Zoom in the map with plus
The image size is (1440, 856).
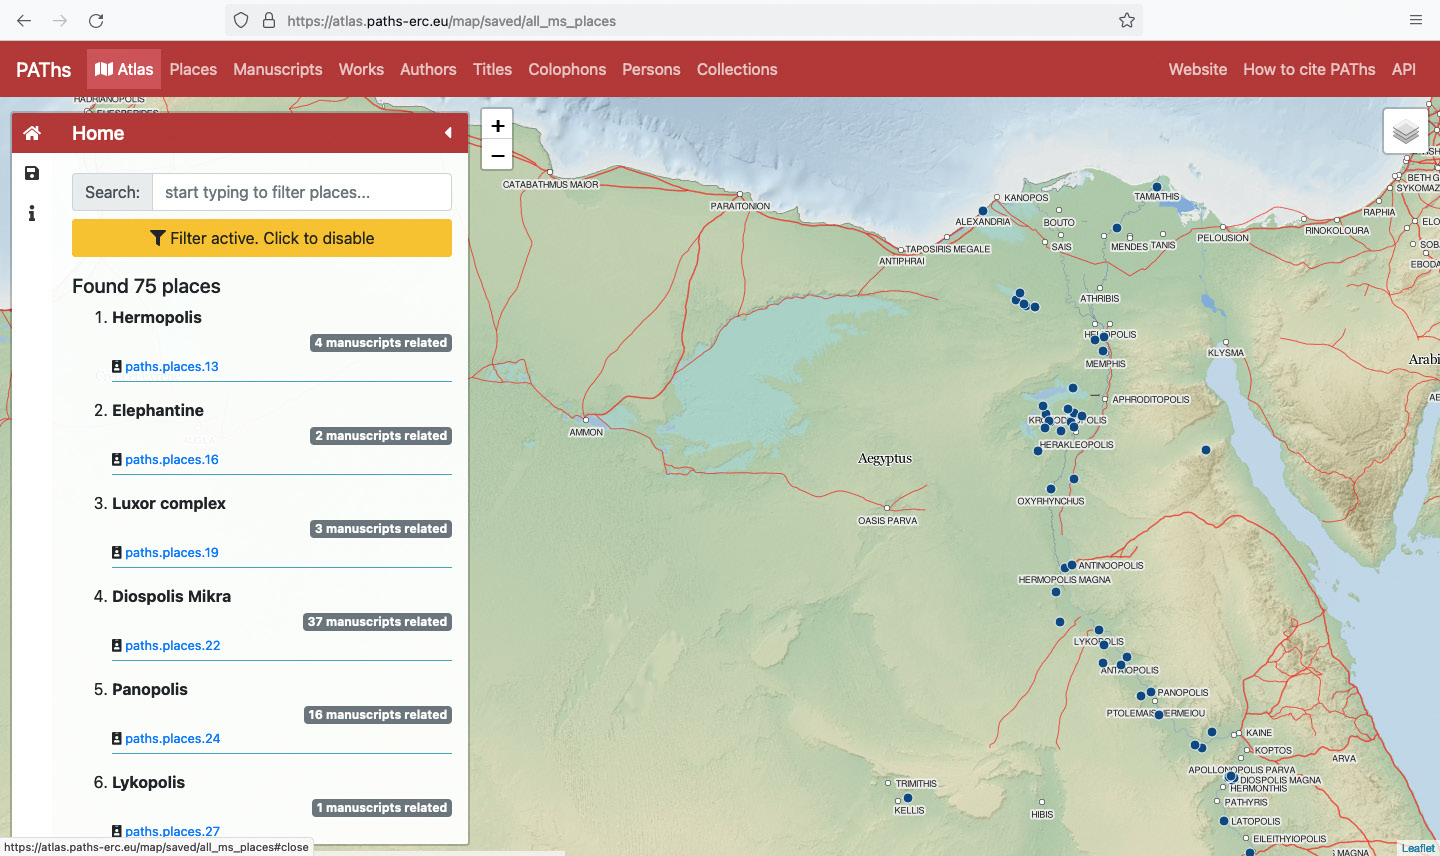[497, 125]
